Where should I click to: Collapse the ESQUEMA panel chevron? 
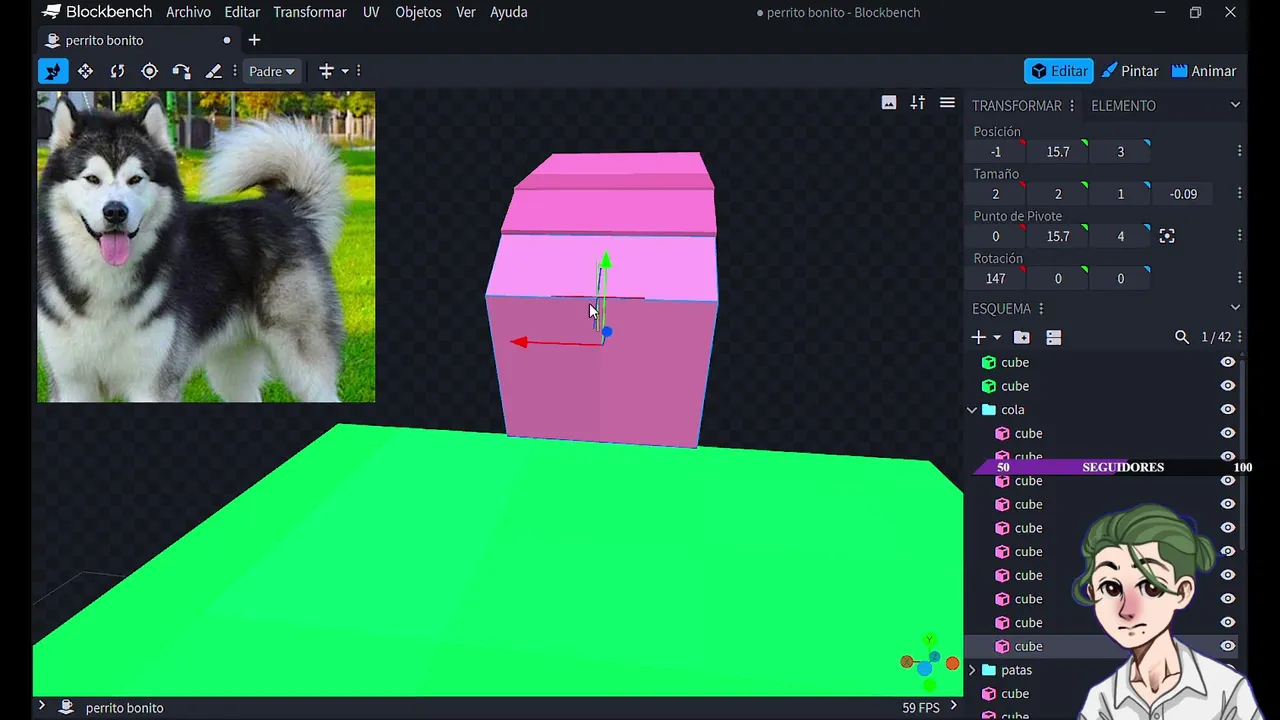point(1235,308)
